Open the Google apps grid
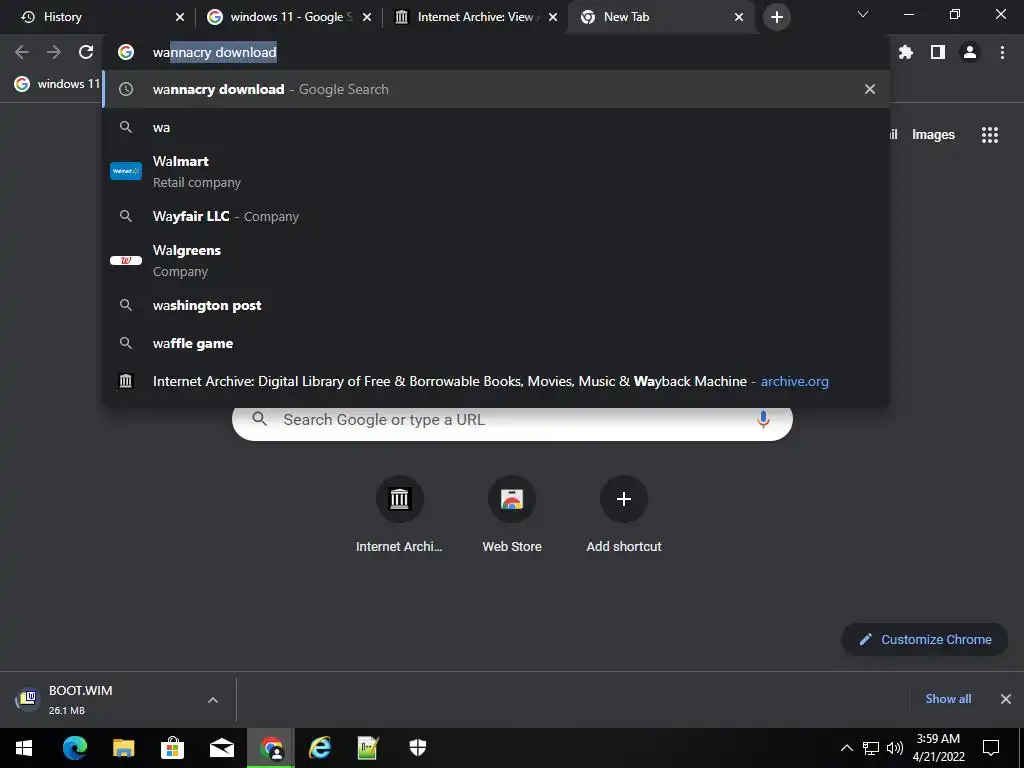This screenshot has height=768, width=1024. [x=989, y=135]
